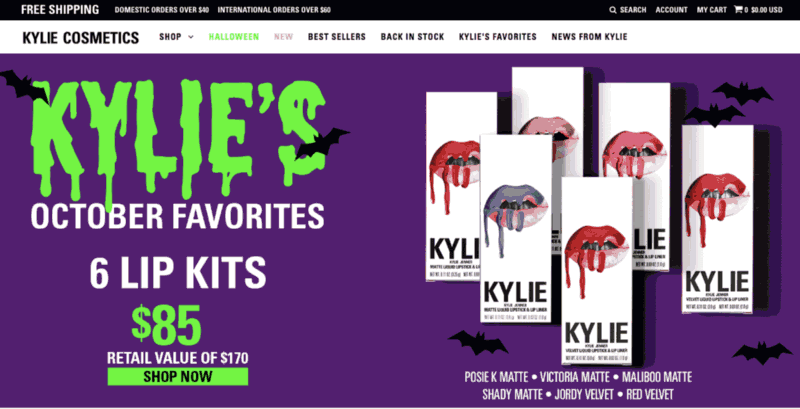Screen dimensions: 800x409
Task: Open Kylie's Favorites page
Action: tap(497, 37)
